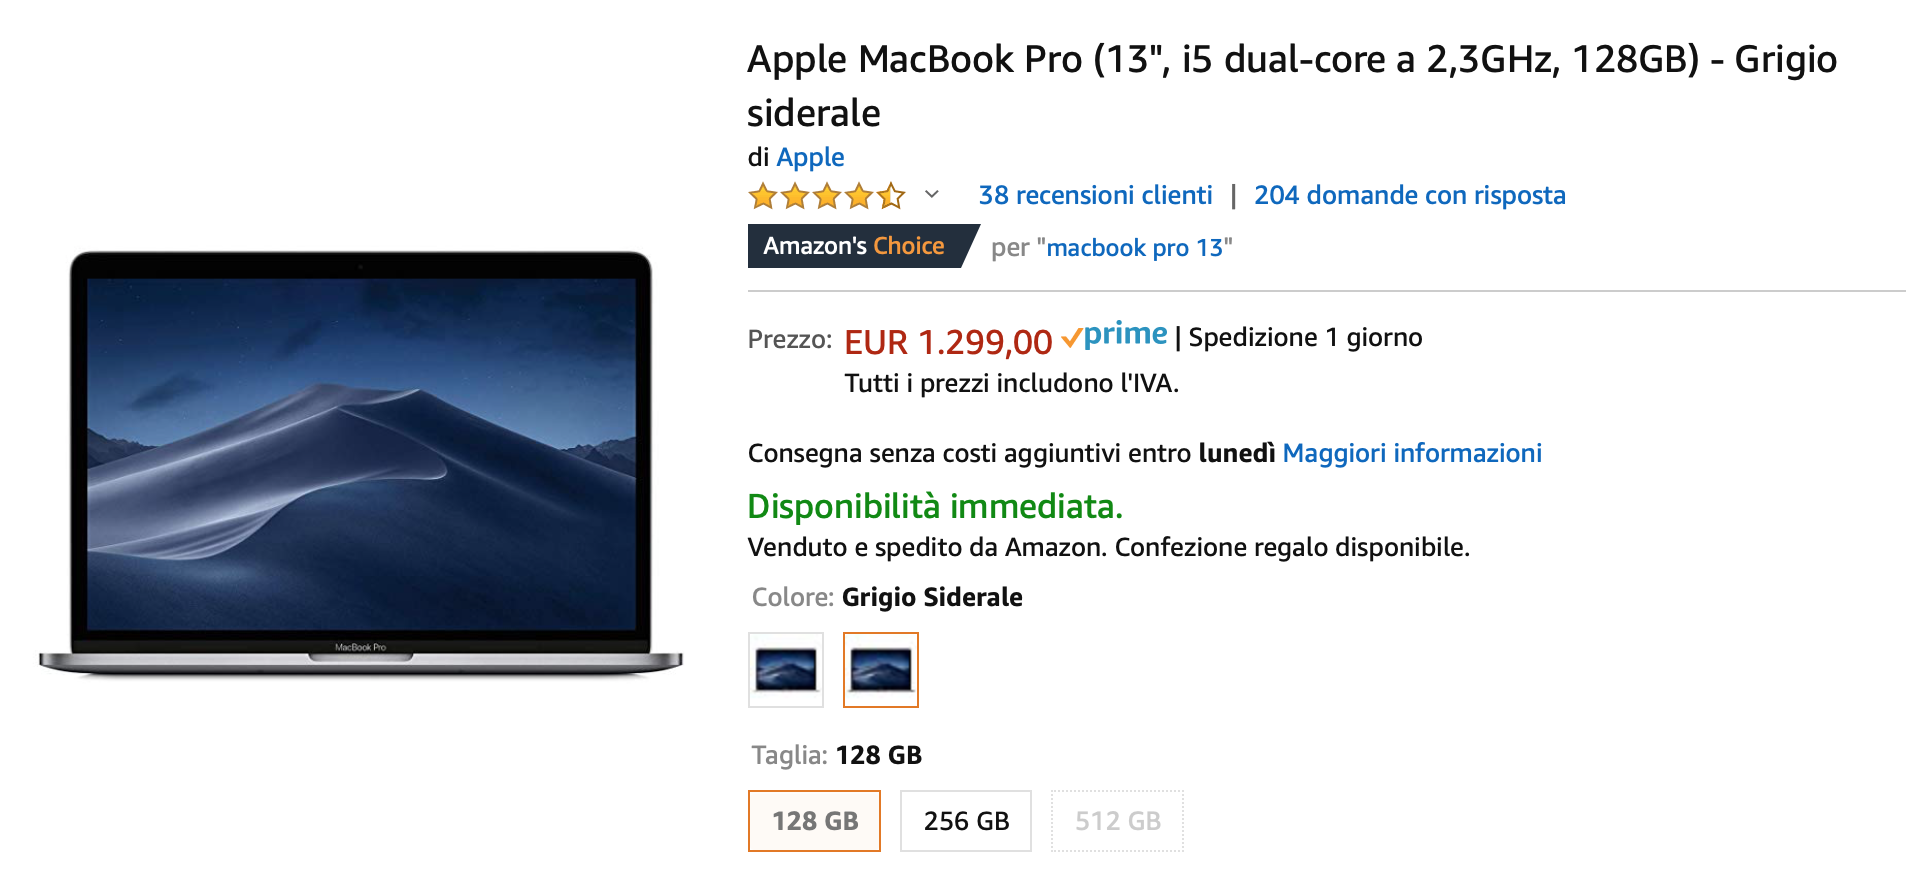Image resolution: width=1928 pixels, height=876 pixels.
Task: Open 204 domande con risposta link
Action: 1409,195
